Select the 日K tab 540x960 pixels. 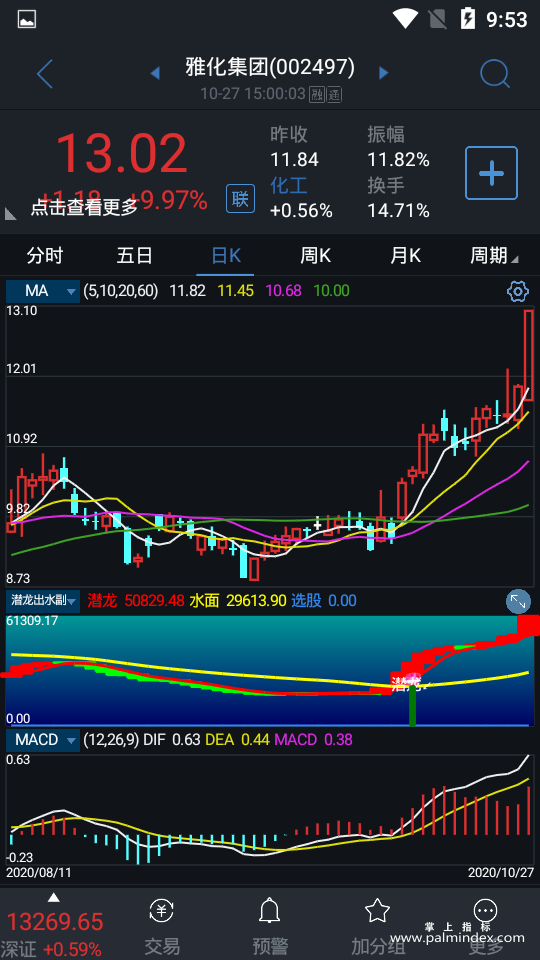click(x=225, y=255)
